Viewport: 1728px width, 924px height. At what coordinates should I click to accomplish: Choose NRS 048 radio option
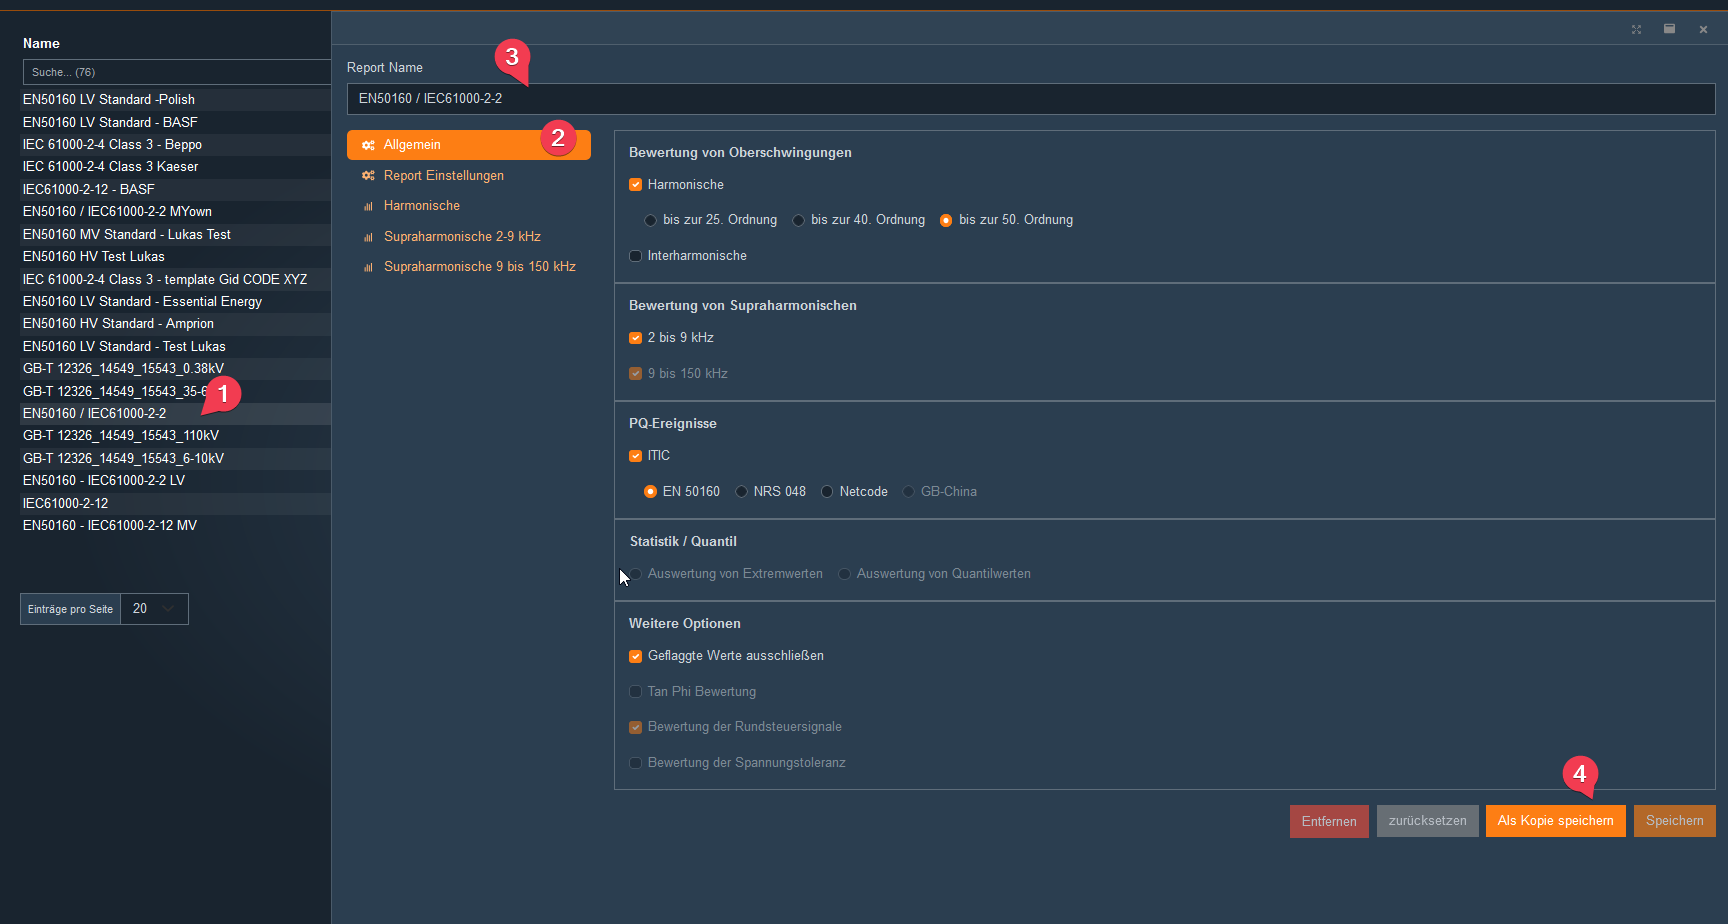[741, 492]
